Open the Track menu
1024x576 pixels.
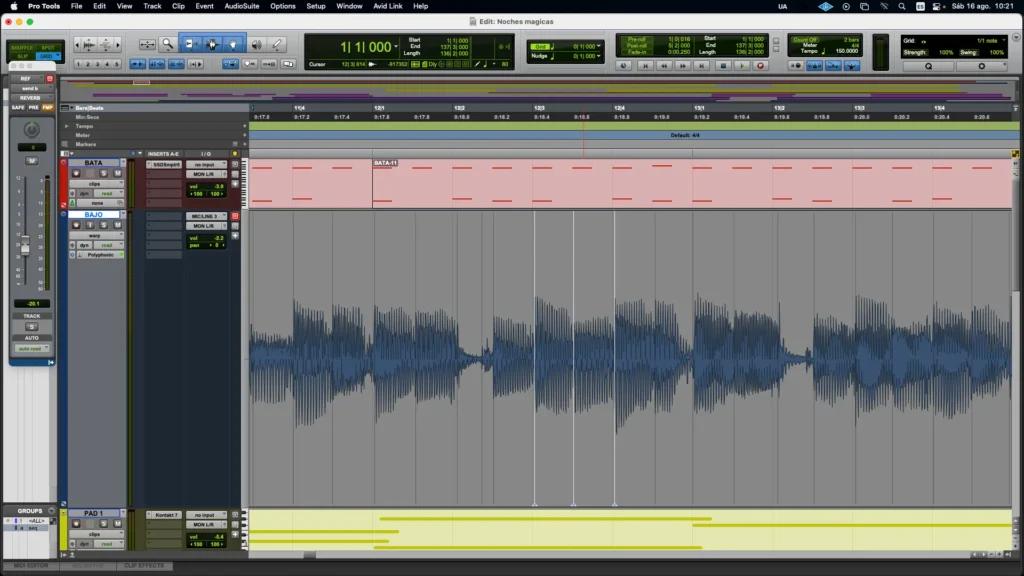(152, 6)
